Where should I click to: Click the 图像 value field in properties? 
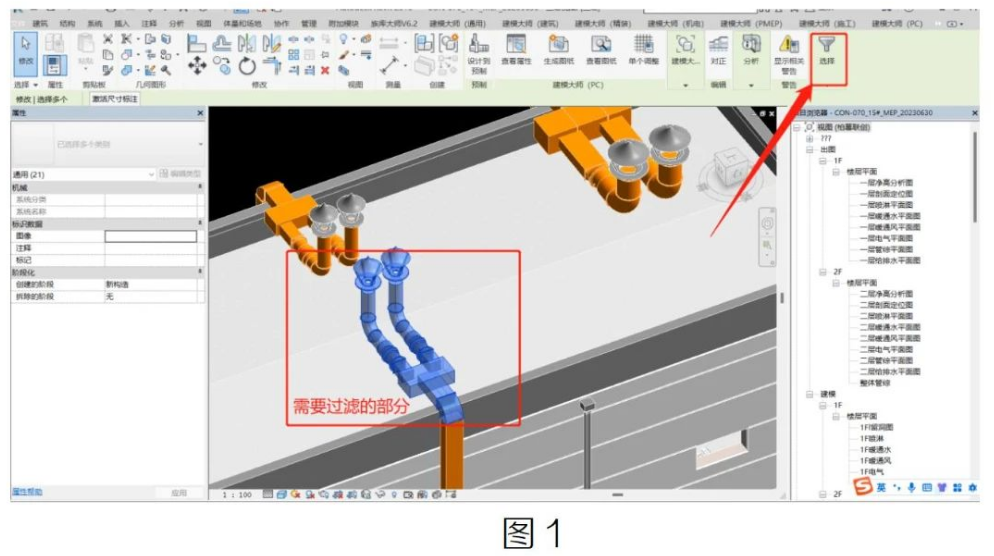pyautogui.click(x=150, y=236)
